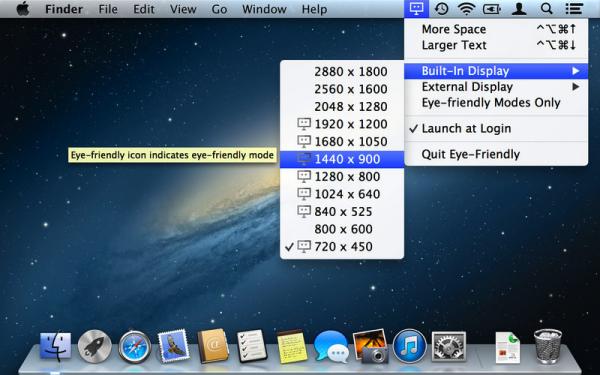Launch Safari from the Dock
The width and height of the screenshot is (600, 375).
click(x=135, y=347)
